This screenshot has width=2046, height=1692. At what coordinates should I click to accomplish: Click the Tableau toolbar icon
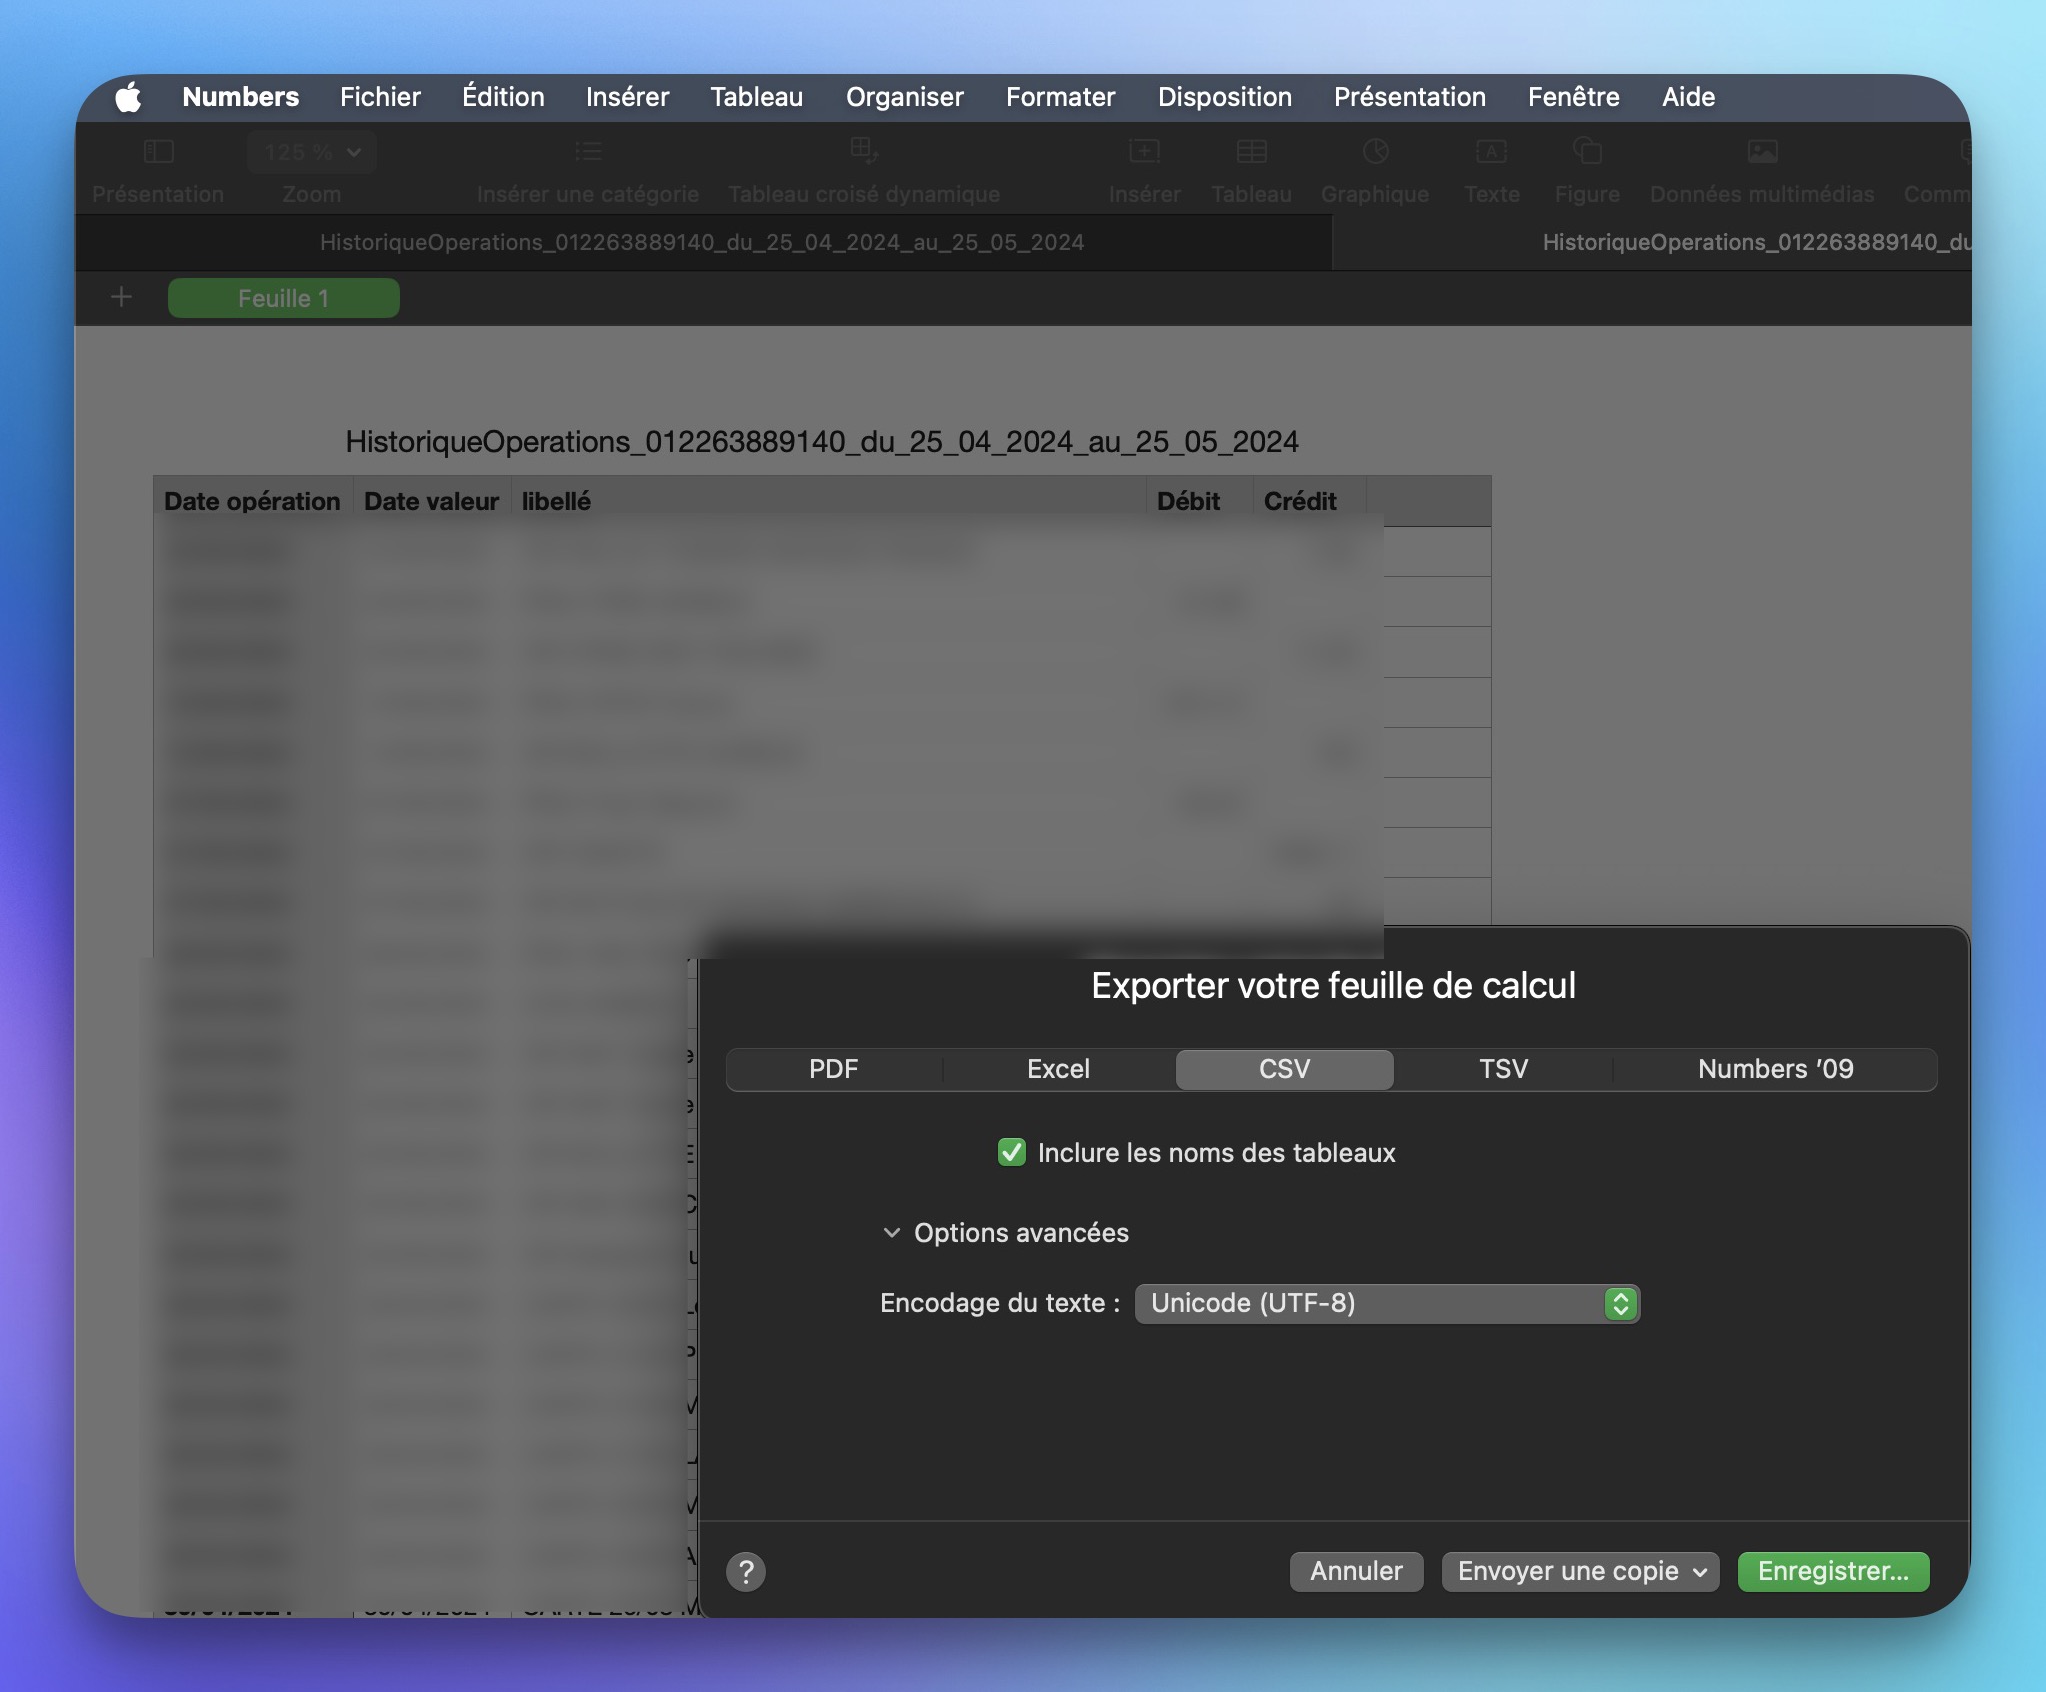tap(1251, 152)
